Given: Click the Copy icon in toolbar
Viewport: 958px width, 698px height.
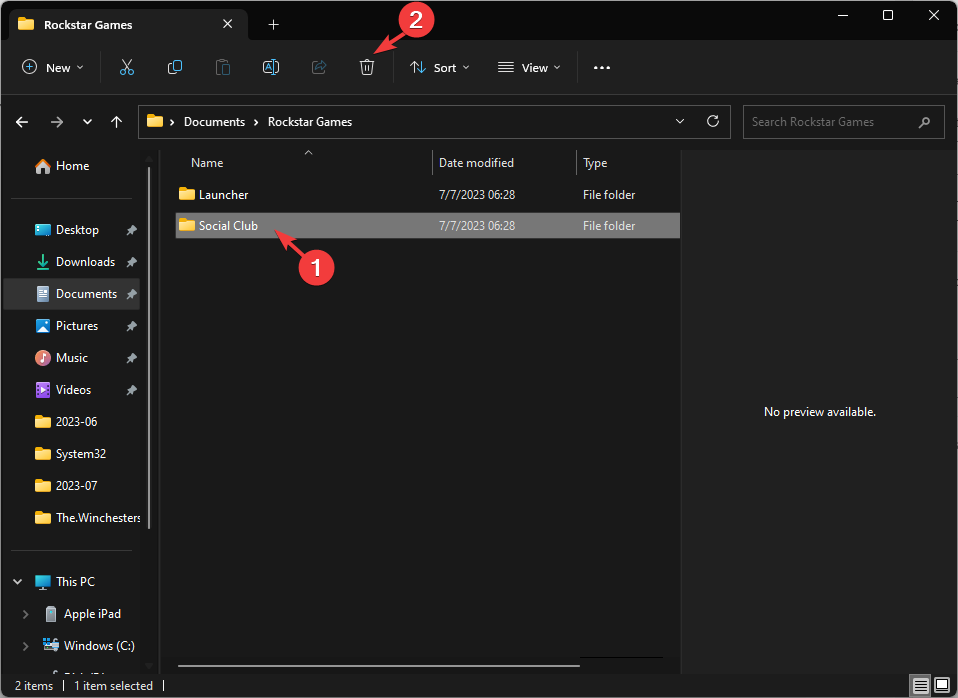Looking at the screenshot, I should [175, 67].
